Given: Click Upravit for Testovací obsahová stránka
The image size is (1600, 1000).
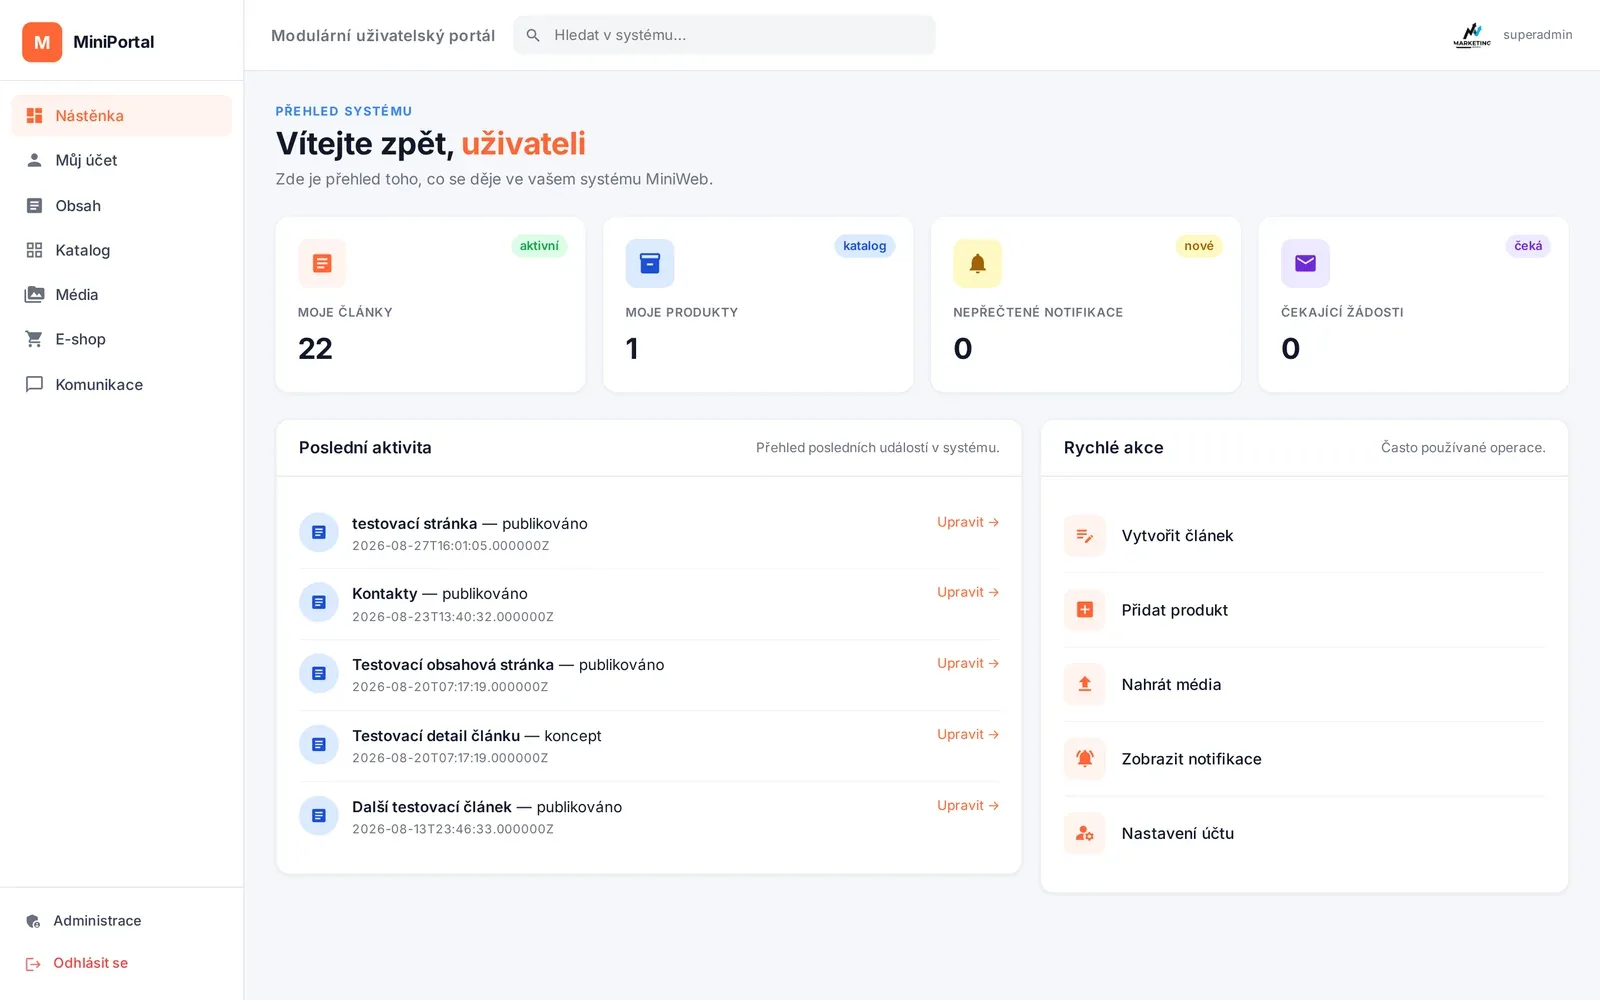Looking at the screenshot, I should pyautogui.click(x=968, y=663).
